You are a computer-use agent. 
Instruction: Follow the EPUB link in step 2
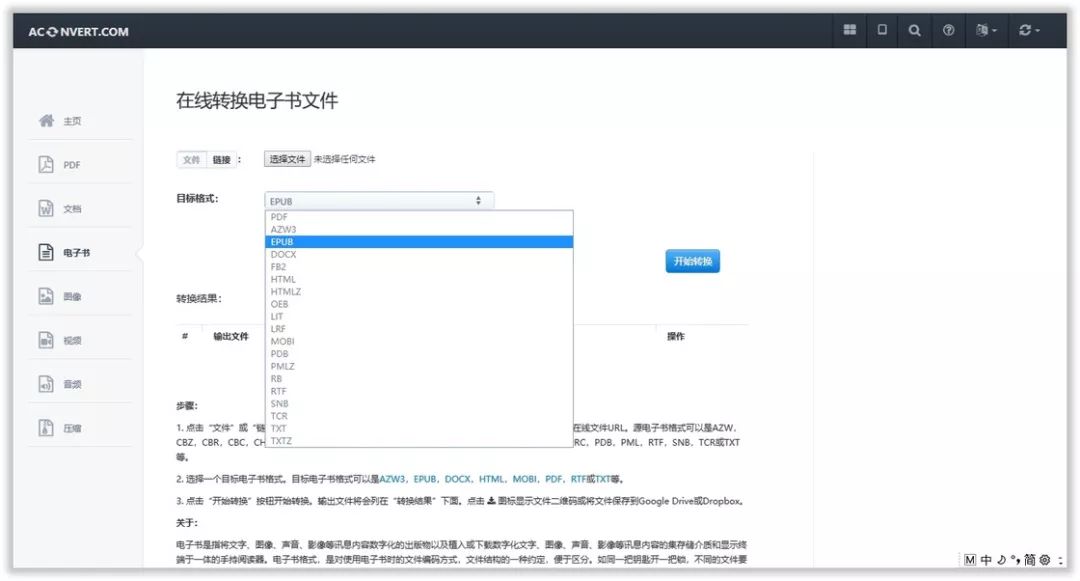click(x=425, y=479)
